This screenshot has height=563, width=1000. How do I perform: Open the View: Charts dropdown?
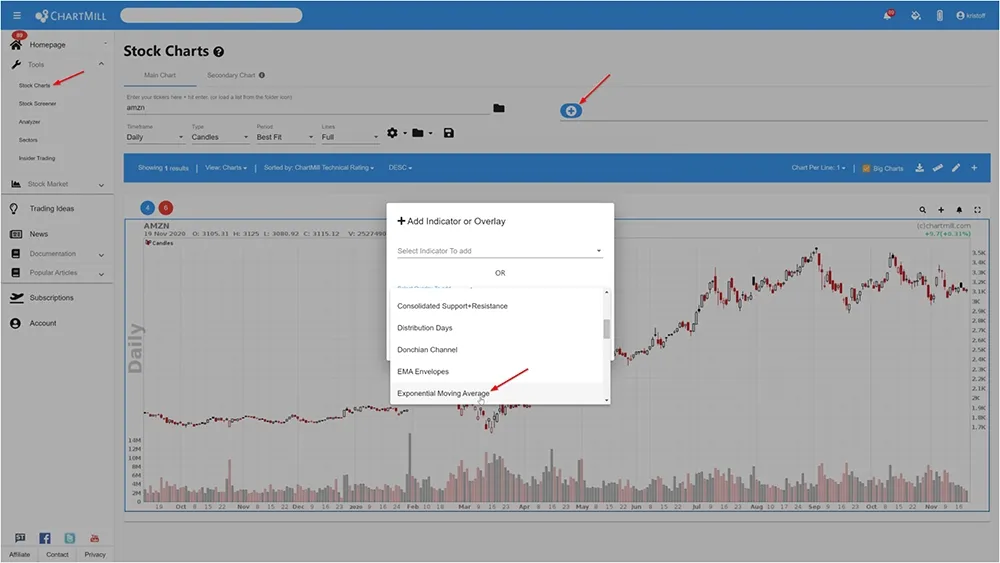226,168
